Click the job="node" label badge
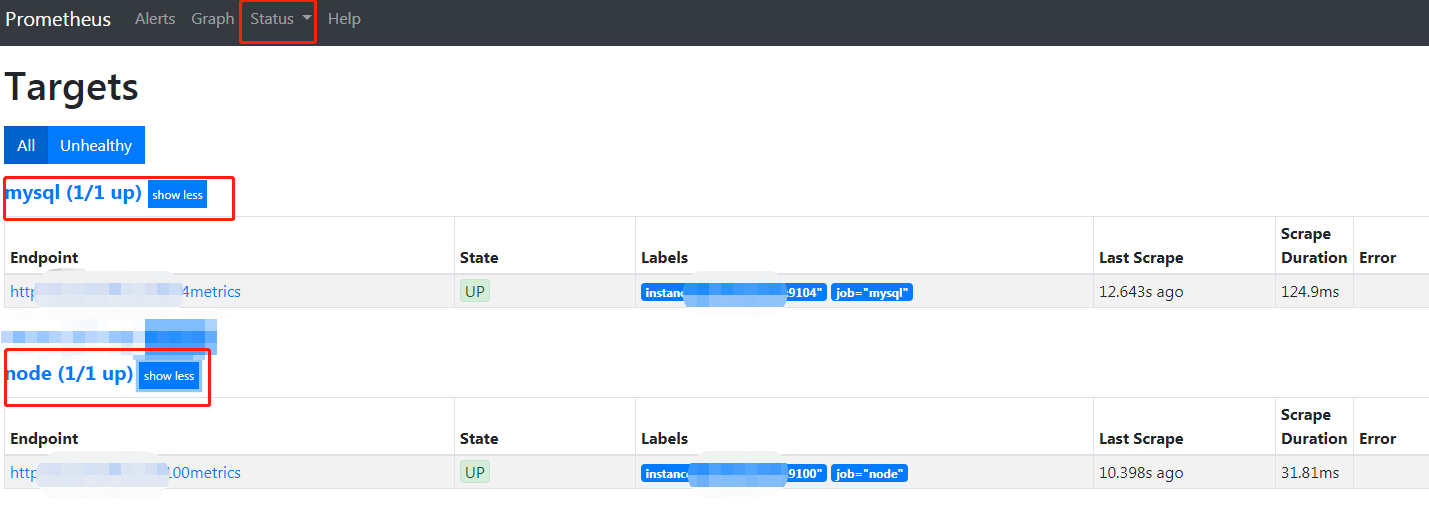This screenshot has width=1429, height=521. click(869, 474)
